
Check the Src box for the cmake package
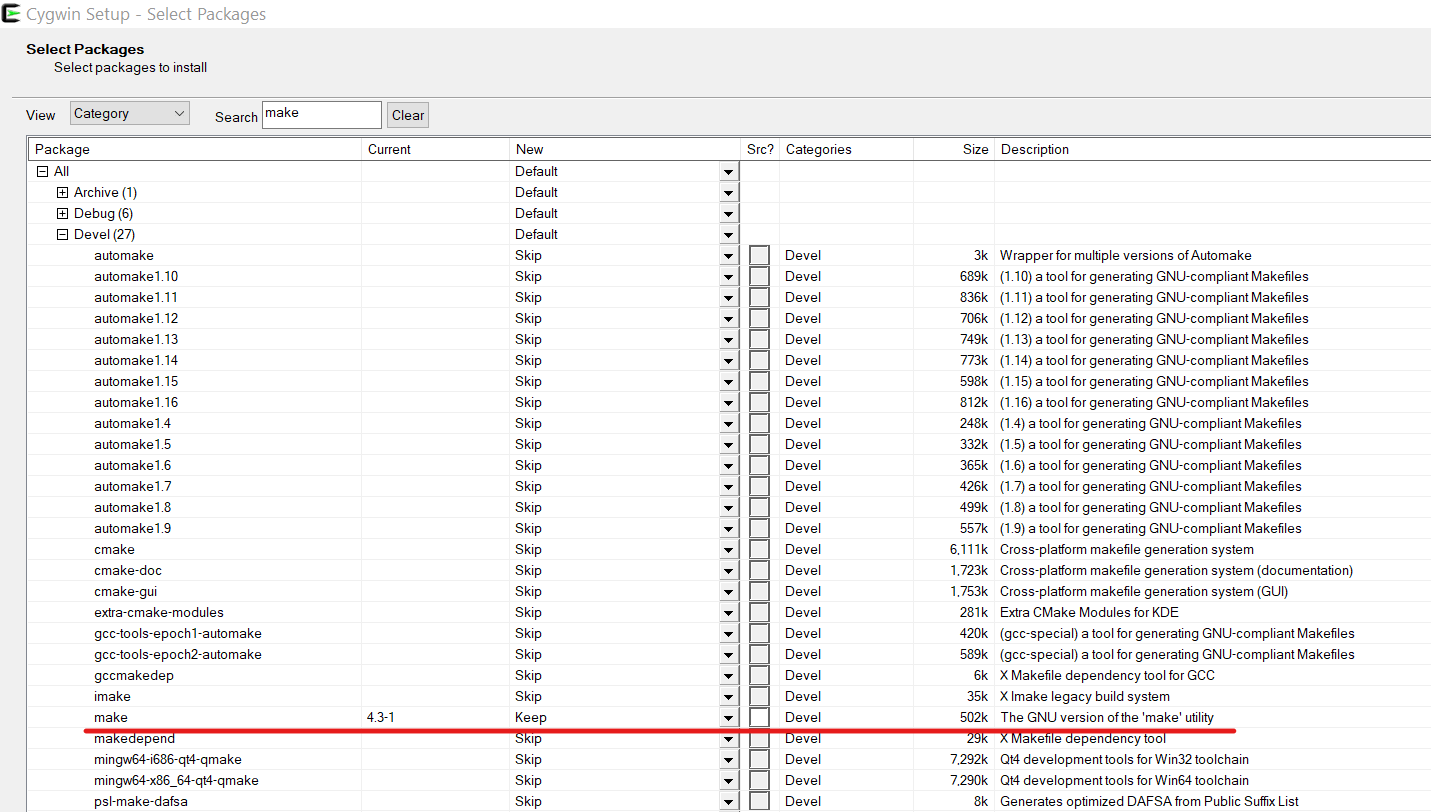tap(759, 550)
